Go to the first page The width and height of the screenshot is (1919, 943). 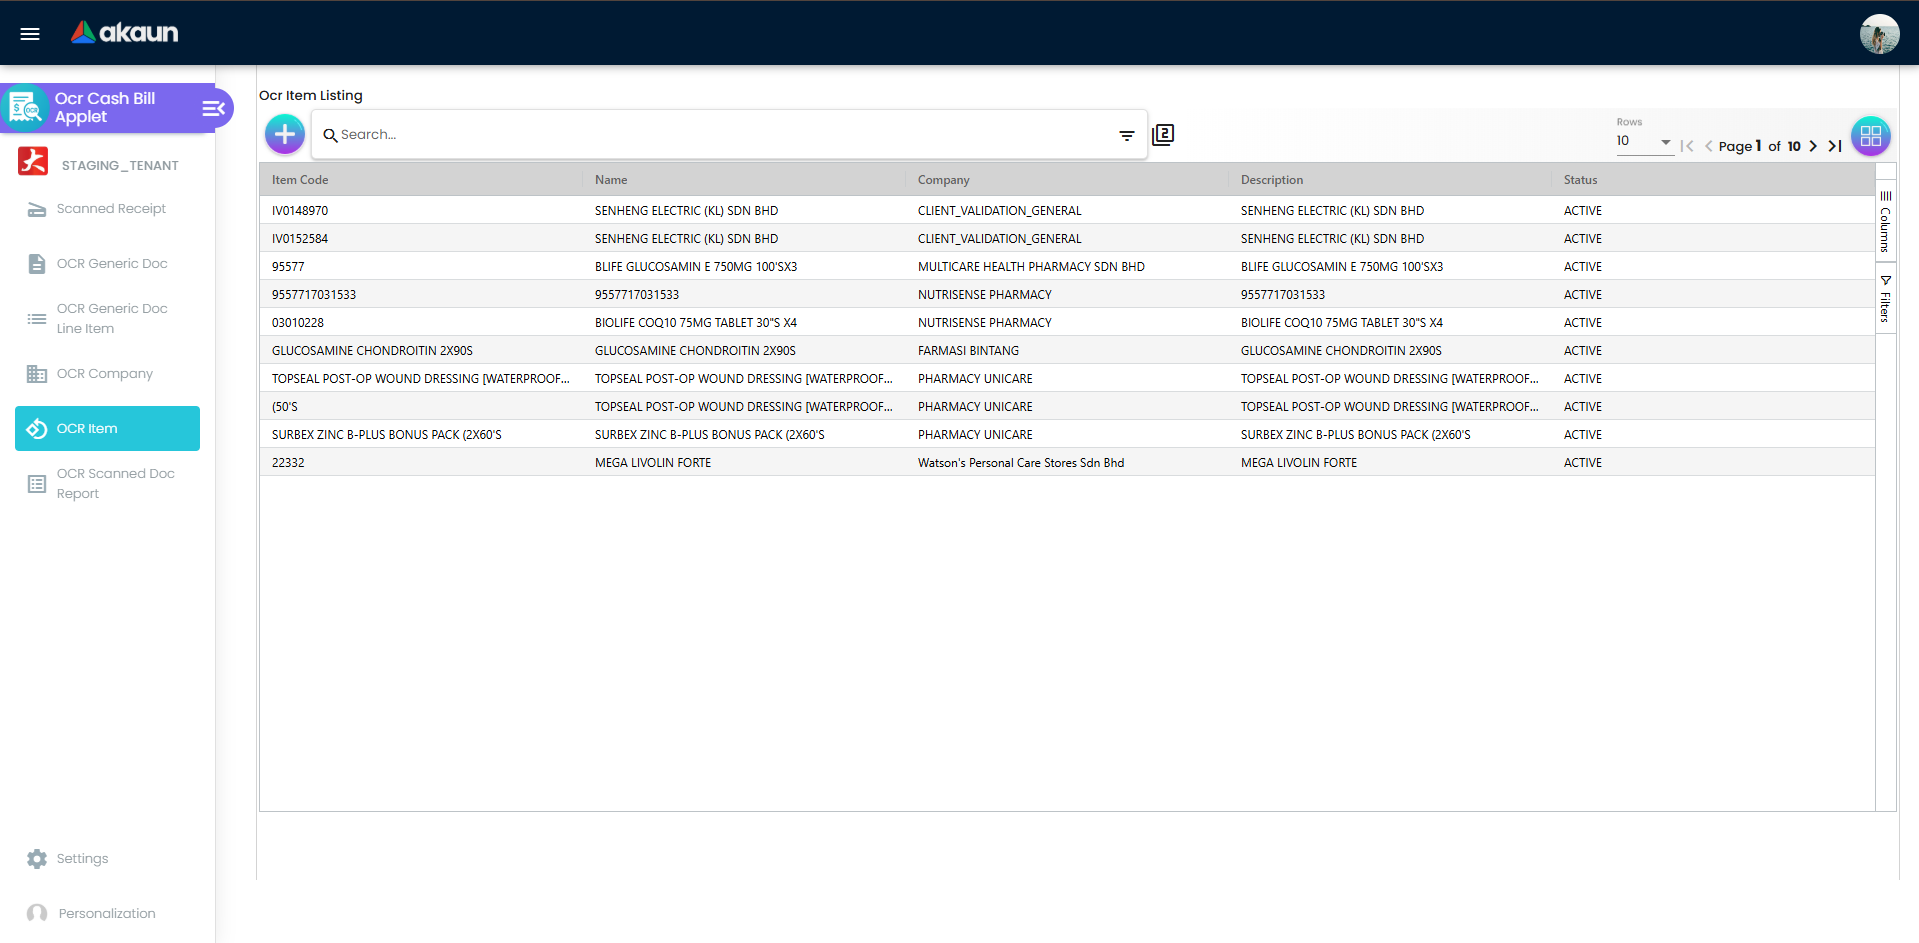tap(1687, 146)
